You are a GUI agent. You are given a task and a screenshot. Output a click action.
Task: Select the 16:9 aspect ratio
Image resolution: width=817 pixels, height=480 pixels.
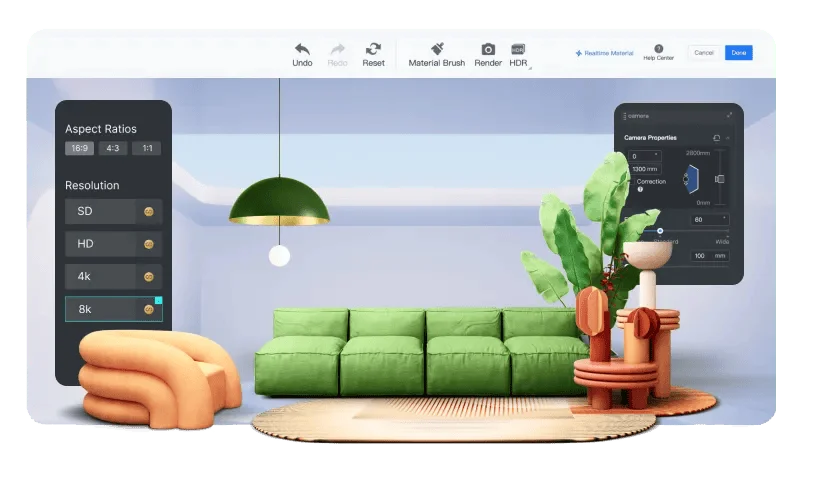[79, 148]
